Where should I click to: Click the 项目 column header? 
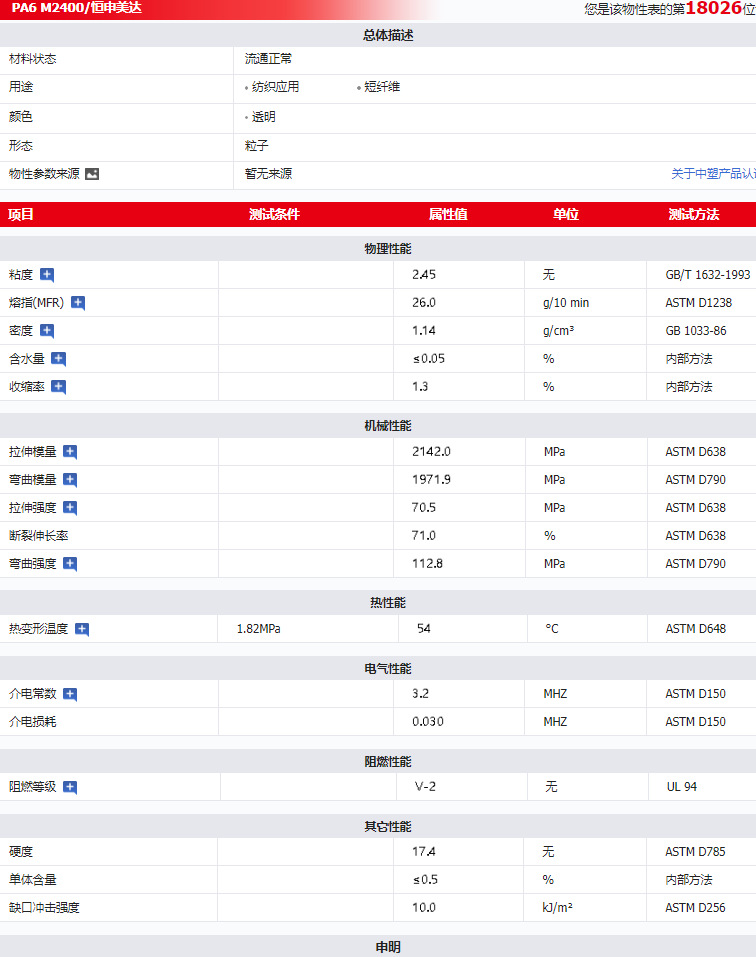(x=21, y=214)
